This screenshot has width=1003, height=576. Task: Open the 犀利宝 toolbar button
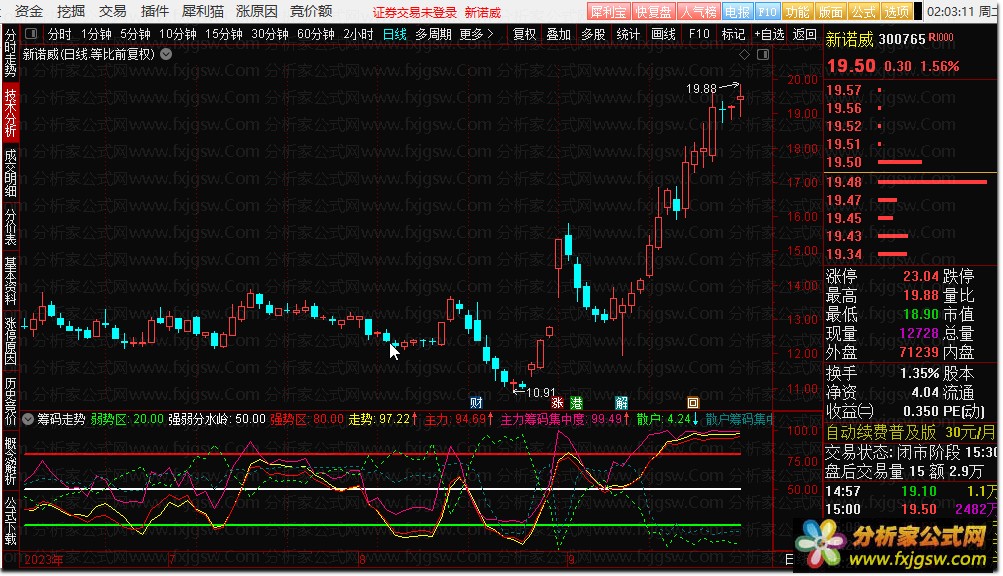pyautogui.click(x=608, y=12)
